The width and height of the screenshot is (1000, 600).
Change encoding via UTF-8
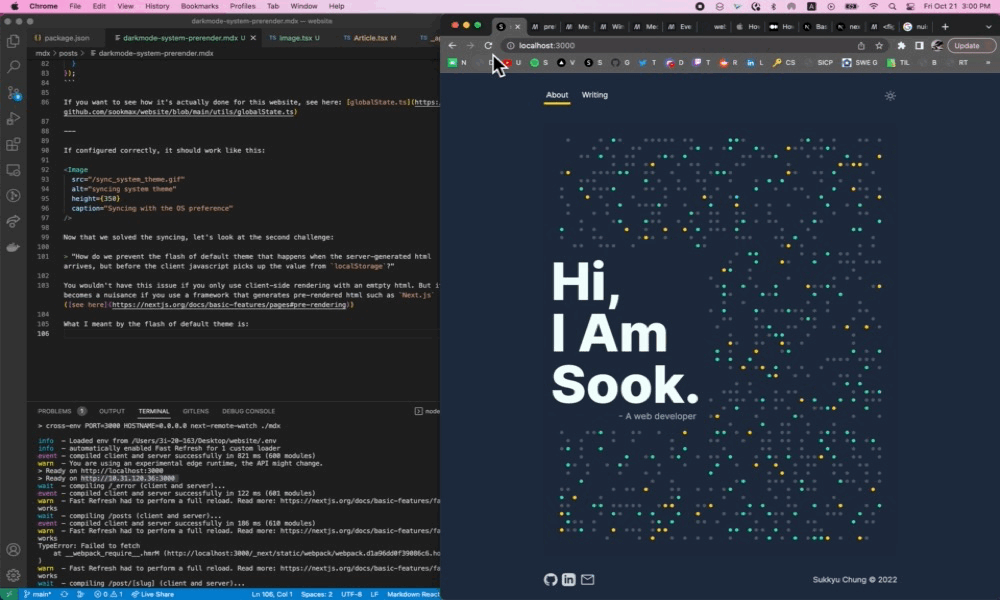tap(351, 594)
